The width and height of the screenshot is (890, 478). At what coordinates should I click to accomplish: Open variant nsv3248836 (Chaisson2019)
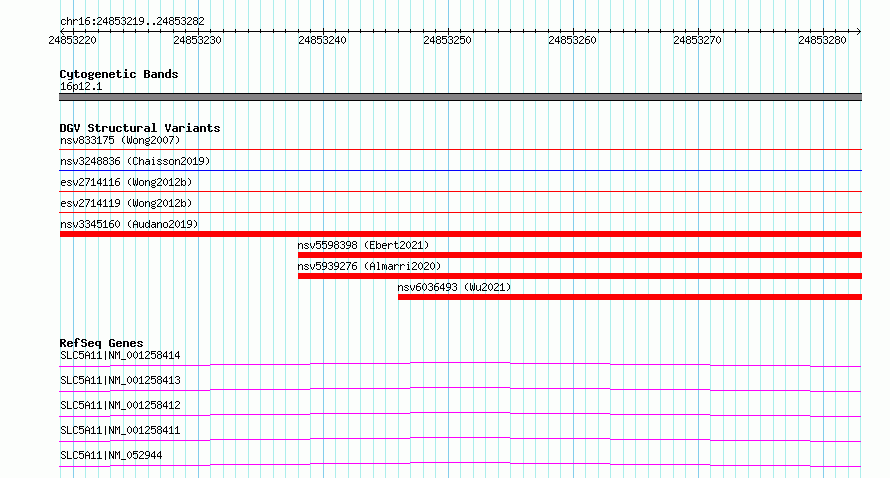click(x=135, y=161)
